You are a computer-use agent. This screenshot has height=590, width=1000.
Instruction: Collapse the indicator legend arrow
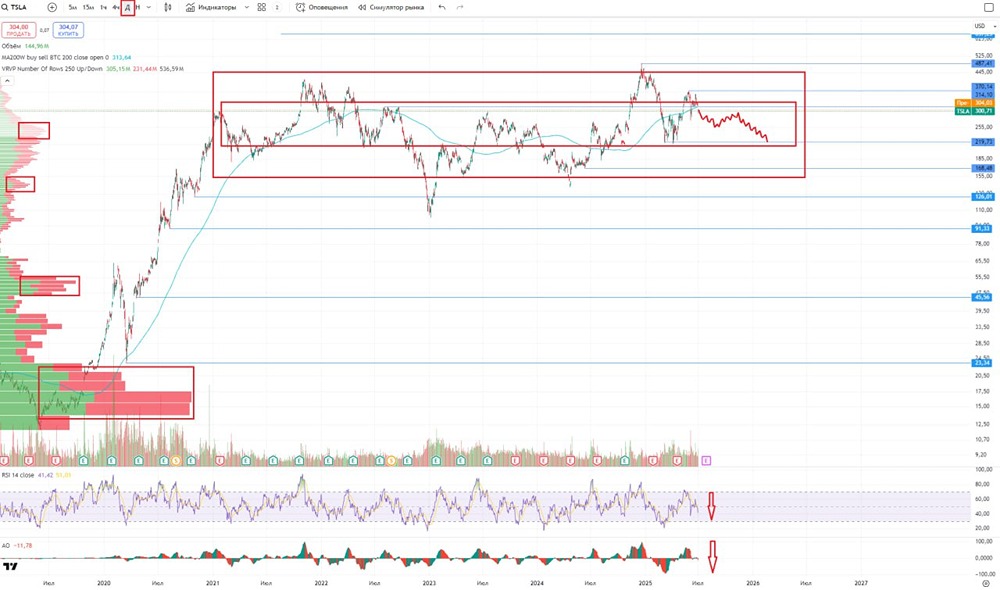coord(7,80)
